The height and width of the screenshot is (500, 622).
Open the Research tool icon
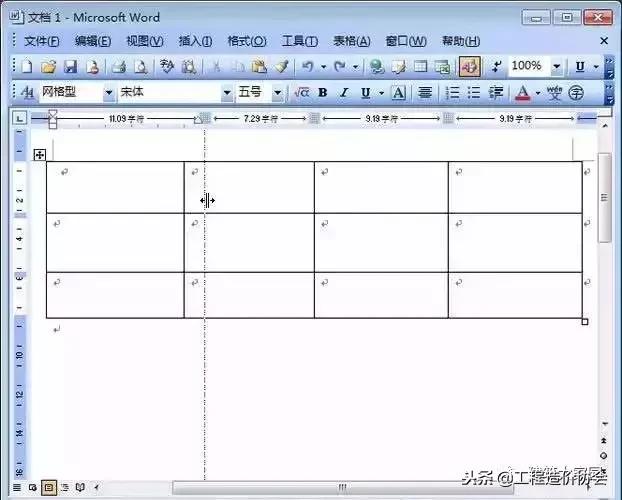[189, 67]
